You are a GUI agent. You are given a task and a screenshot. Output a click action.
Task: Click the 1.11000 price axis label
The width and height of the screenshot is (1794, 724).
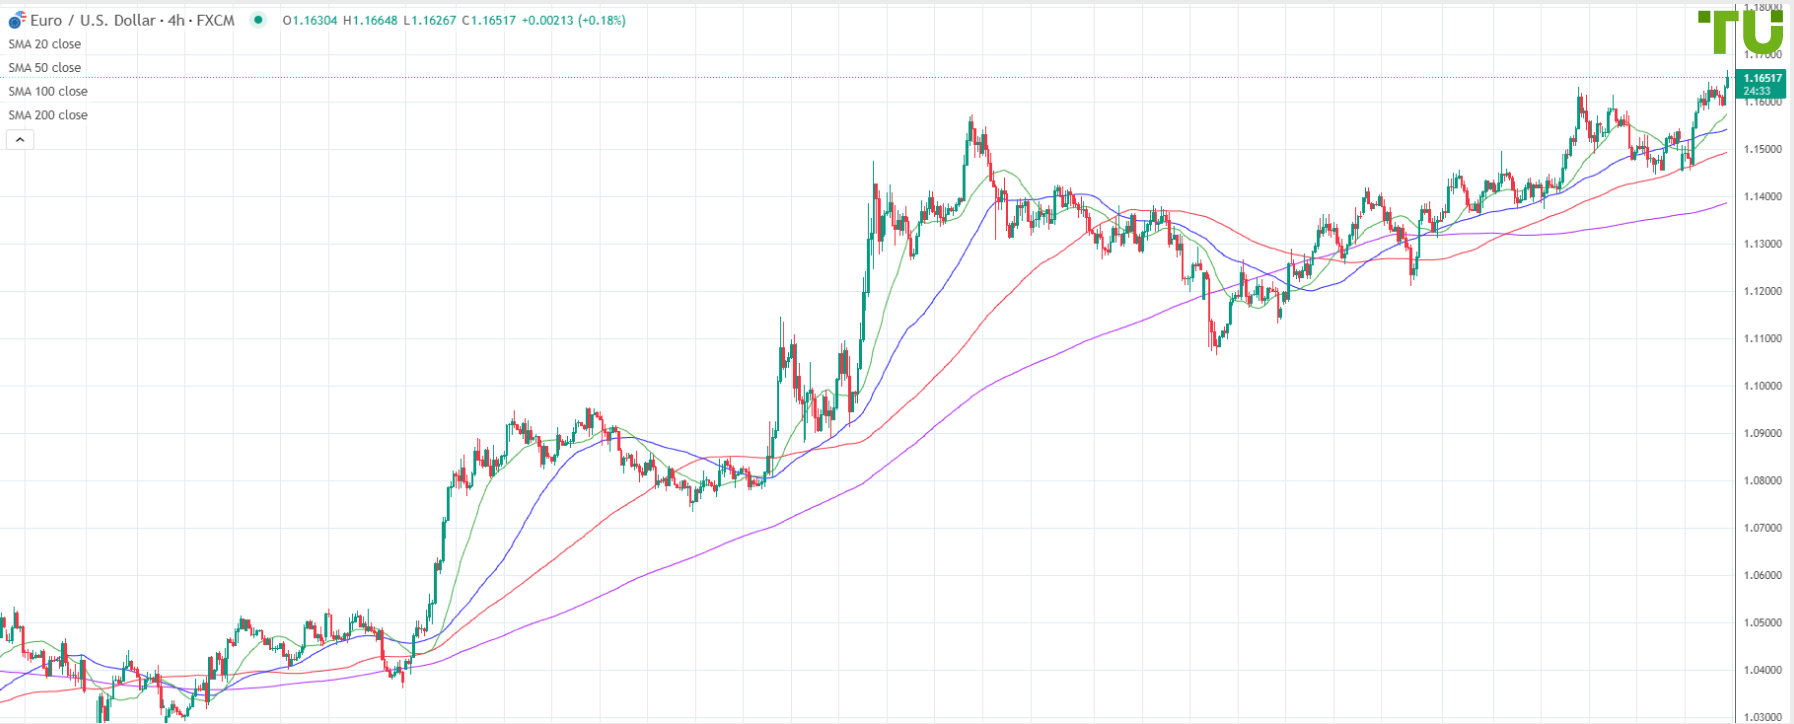1762,339
